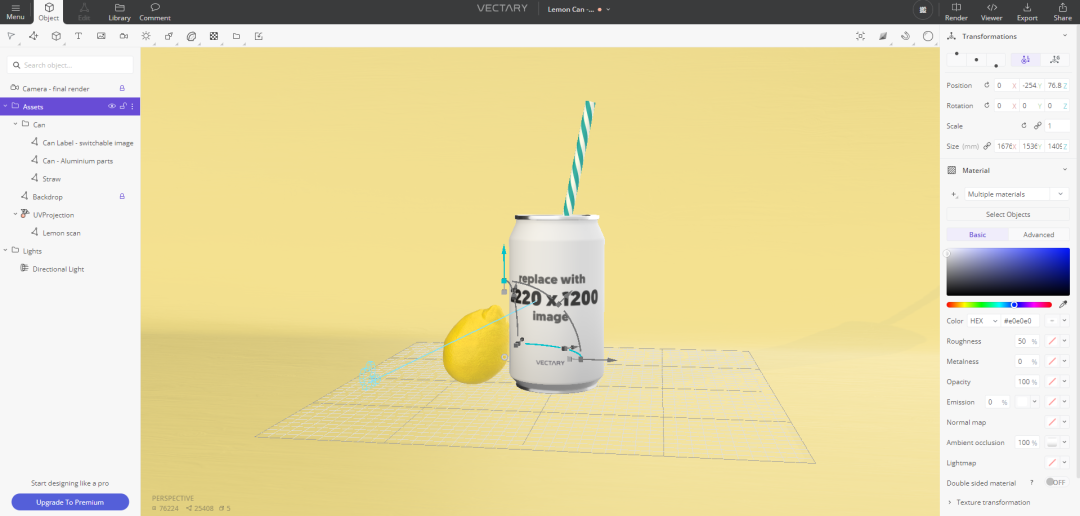Viewport: 1080px width, 516px height.
Task: Hide Assets folder with eye icon
Action: tap(112, 106)
